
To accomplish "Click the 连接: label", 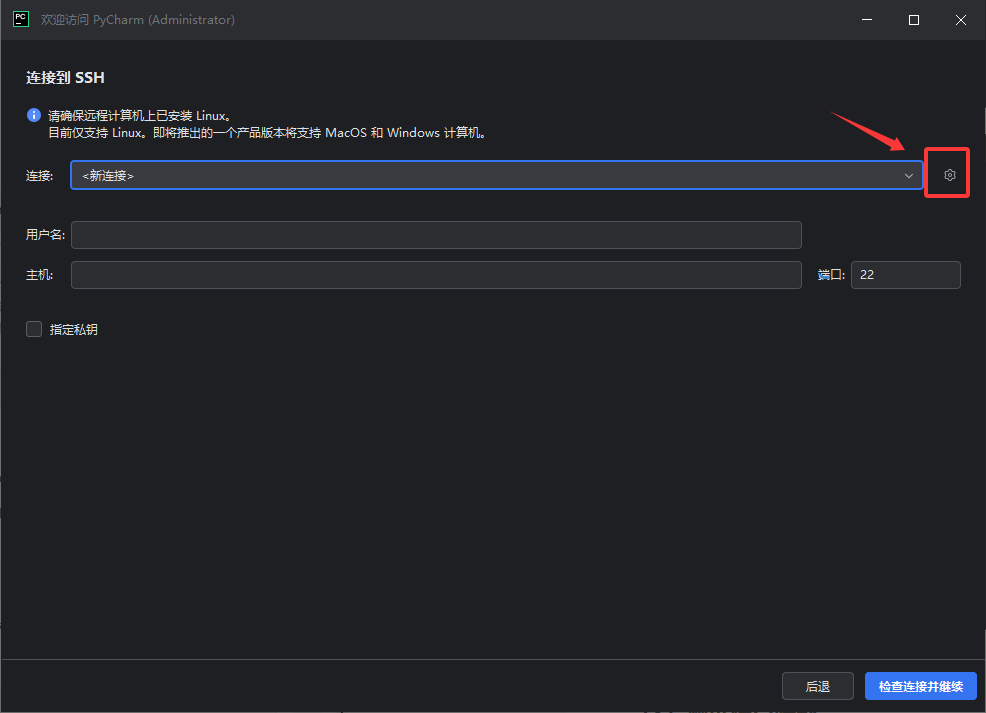I will pyautogui.click(x=40, y=175).
